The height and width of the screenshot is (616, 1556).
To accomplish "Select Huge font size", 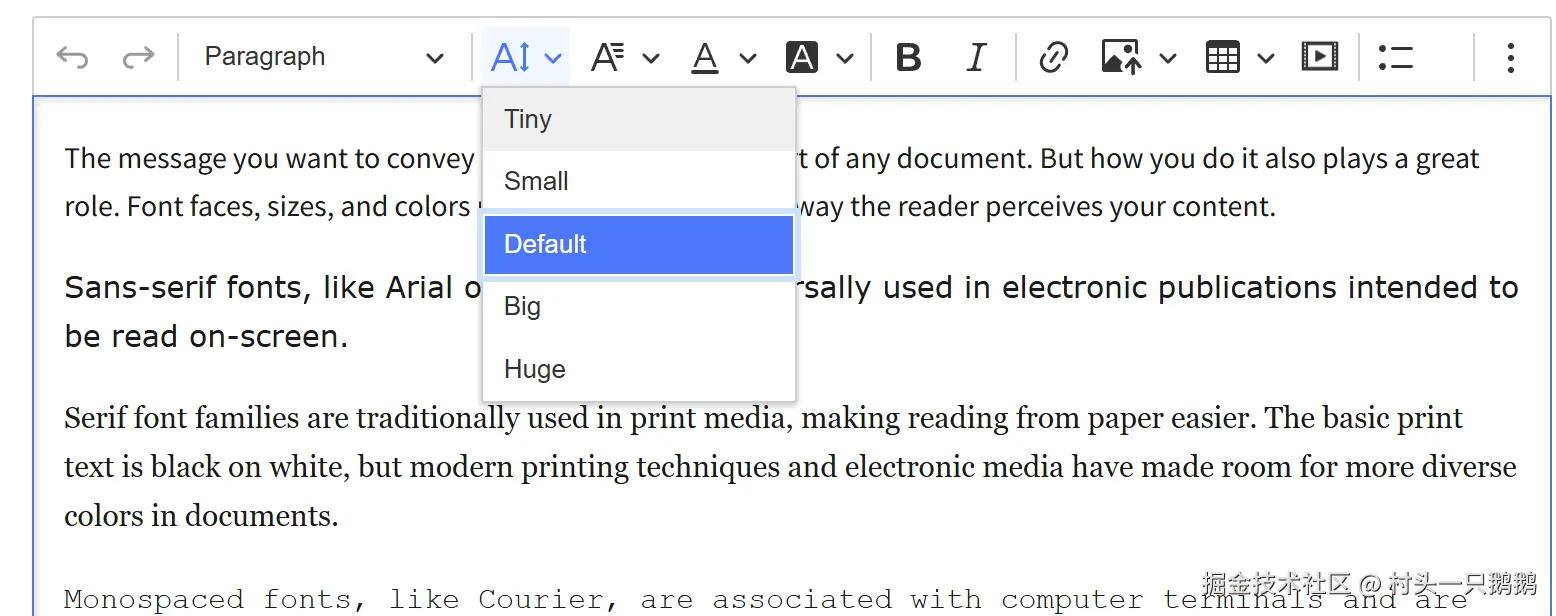I will [x=639, y=369].
